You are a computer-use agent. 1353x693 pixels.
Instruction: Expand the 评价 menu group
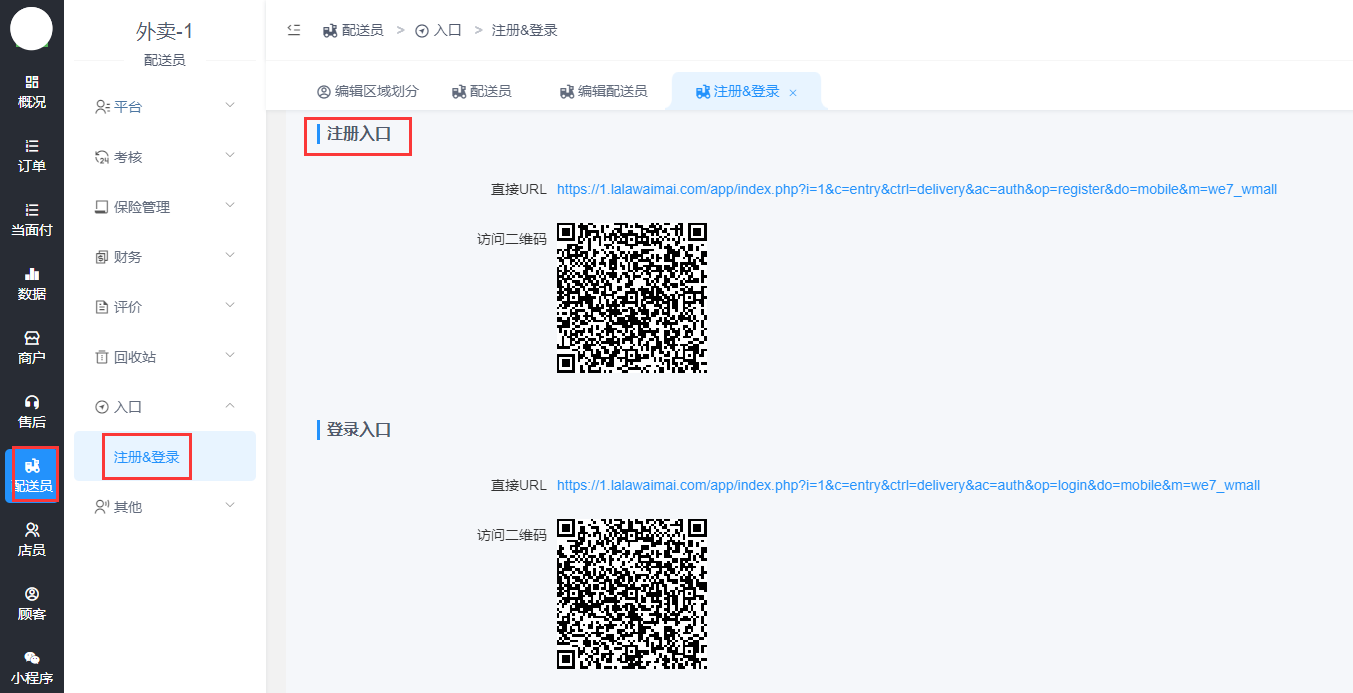point(165,306)
